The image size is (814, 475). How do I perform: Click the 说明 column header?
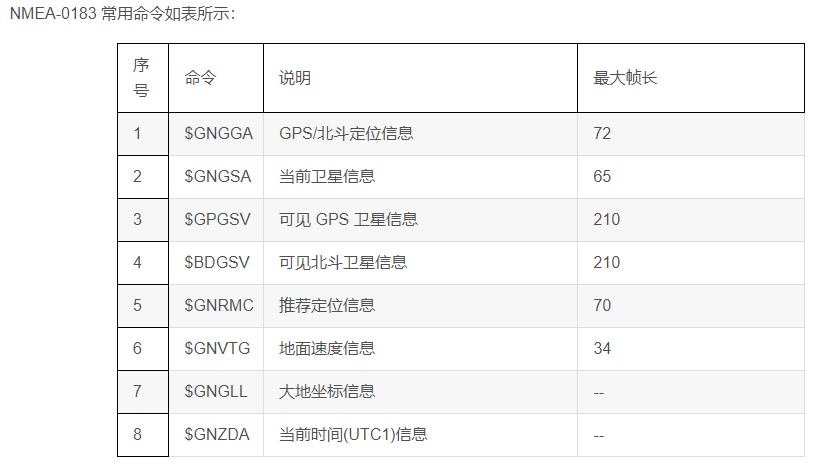click(x=294, y=78)
